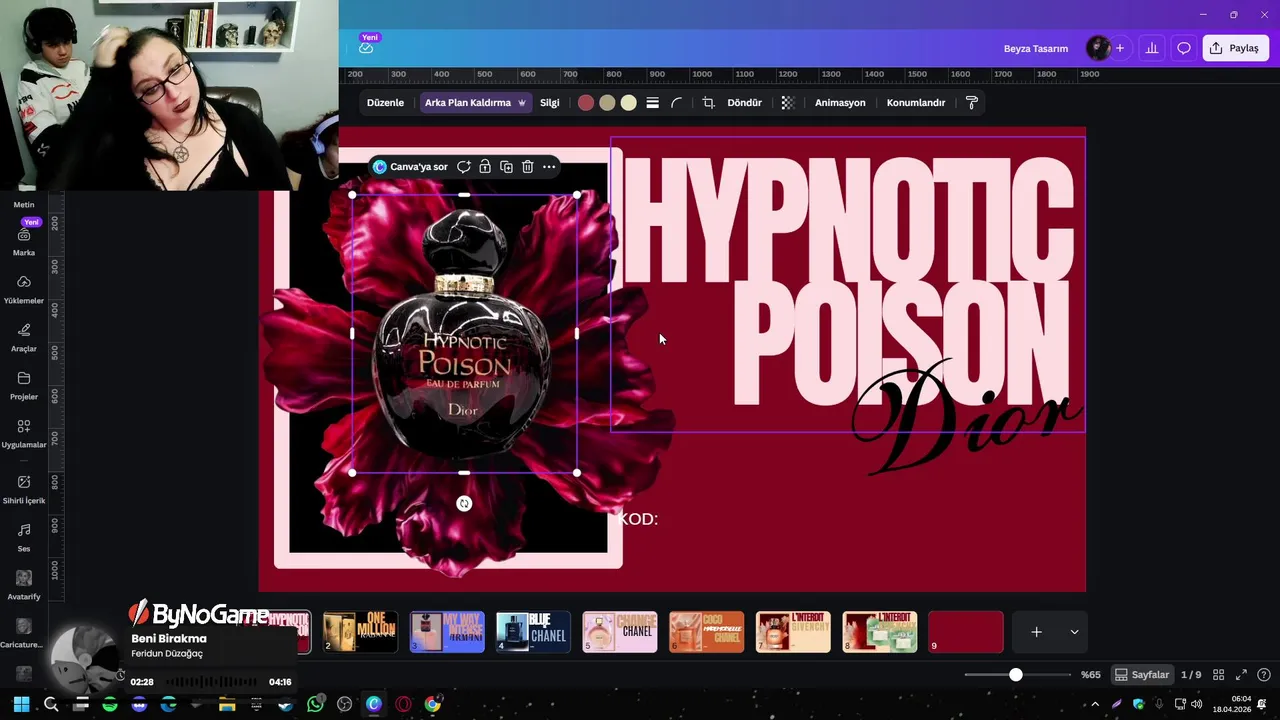Open WhatsApp from the taskbar

(316, 705)
